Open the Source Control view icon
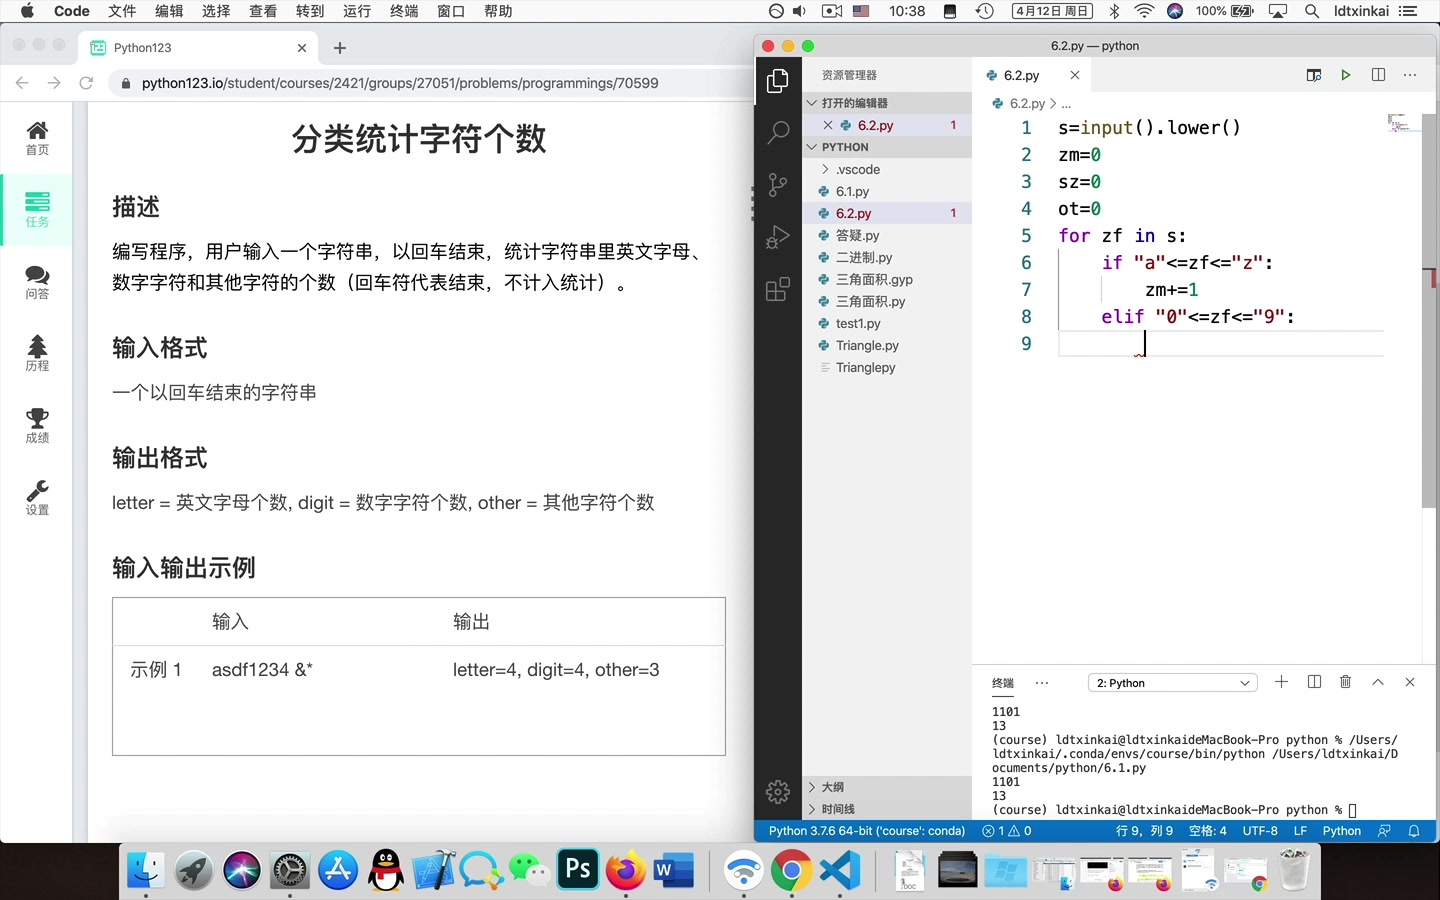Viewport: 1440px width, 900px height. (x=778, y=184)
